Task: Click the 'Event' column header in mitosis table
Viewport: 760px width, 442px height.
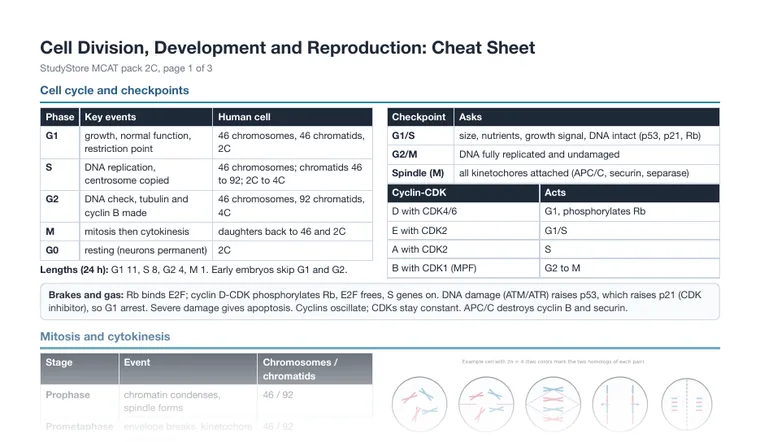Action: pyautogui.click(x=188, y=369)
